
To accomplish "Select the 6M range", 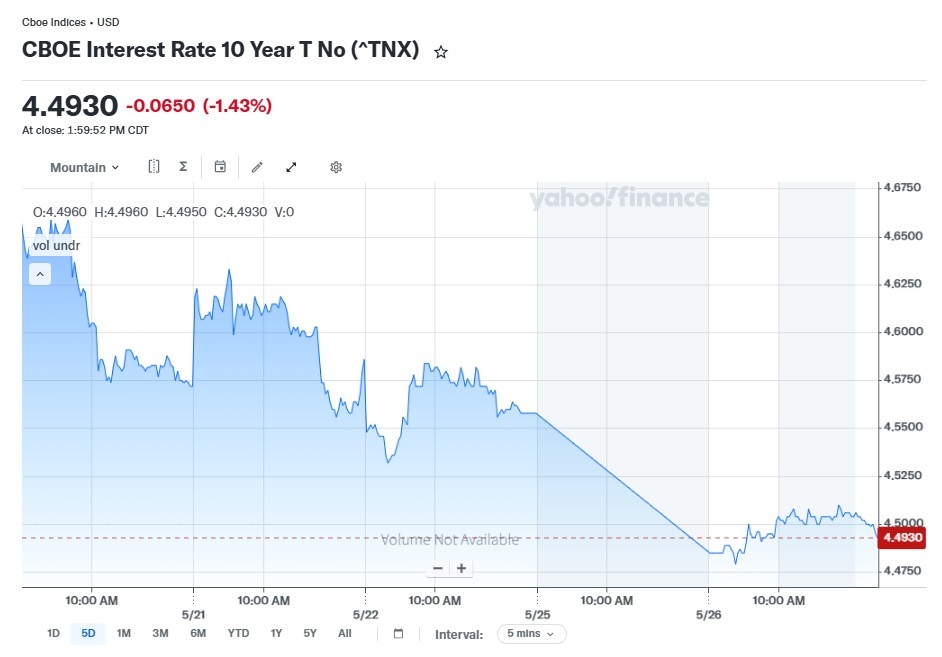I will 198,634.
